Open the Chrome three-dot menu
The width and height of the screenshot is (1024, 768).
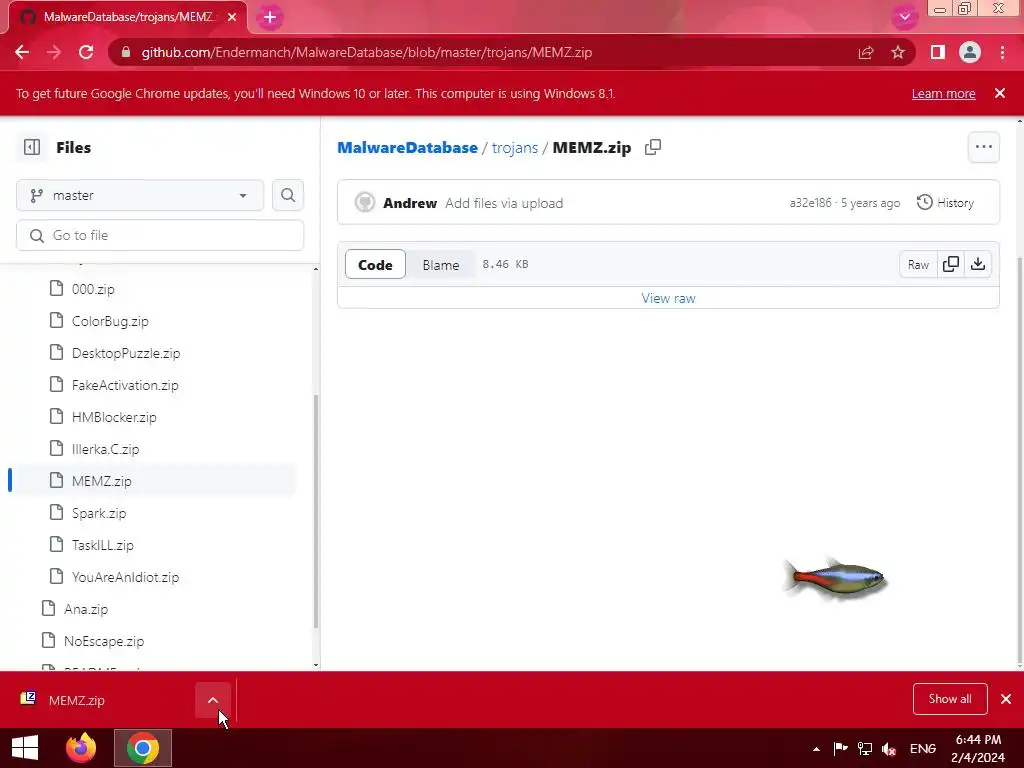coord(1002,52)
